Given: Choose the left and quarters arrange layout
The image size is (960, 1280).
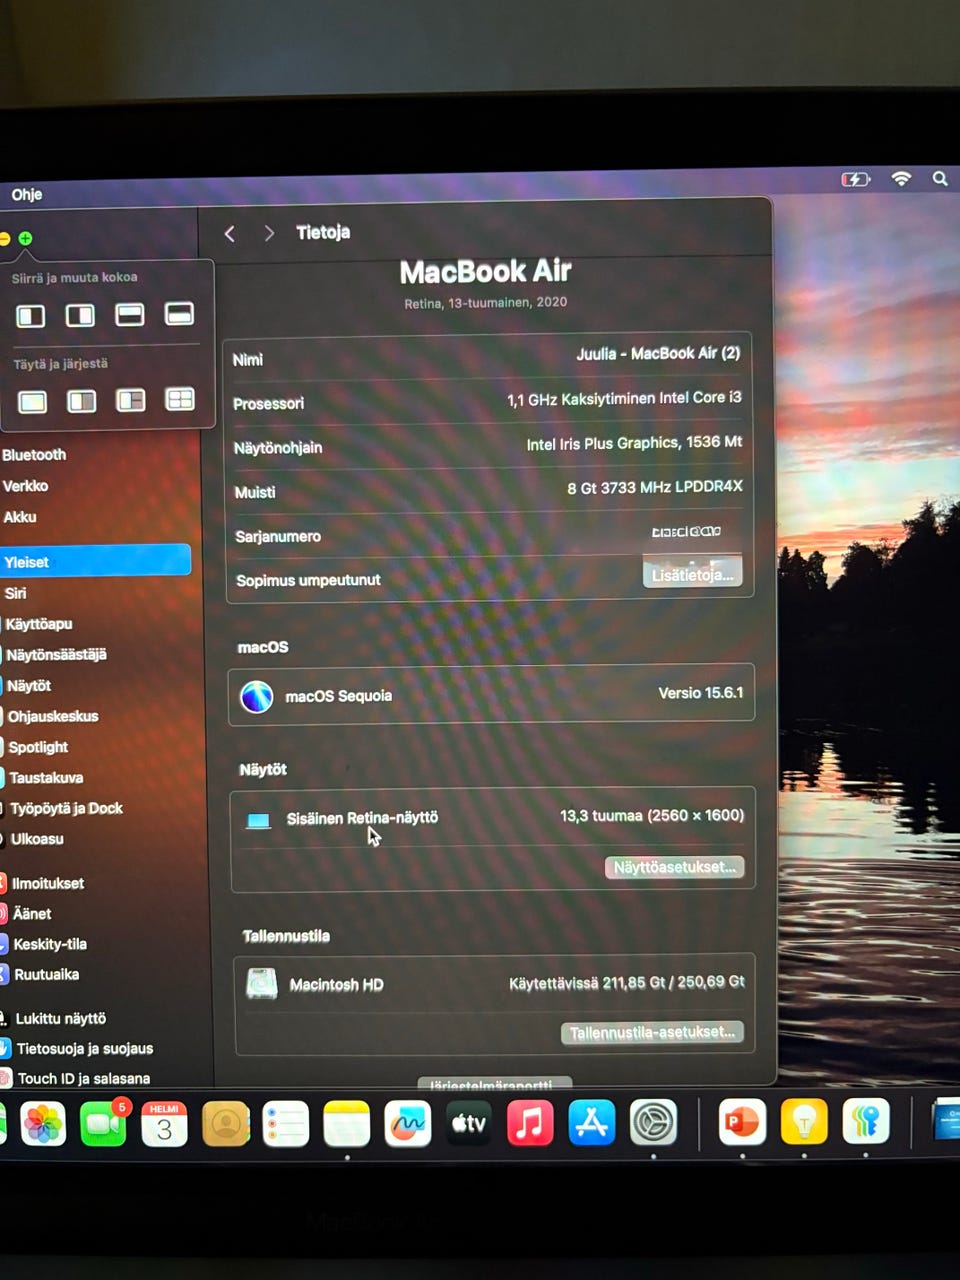Looking at the screenshot, I should coord(131,400).
